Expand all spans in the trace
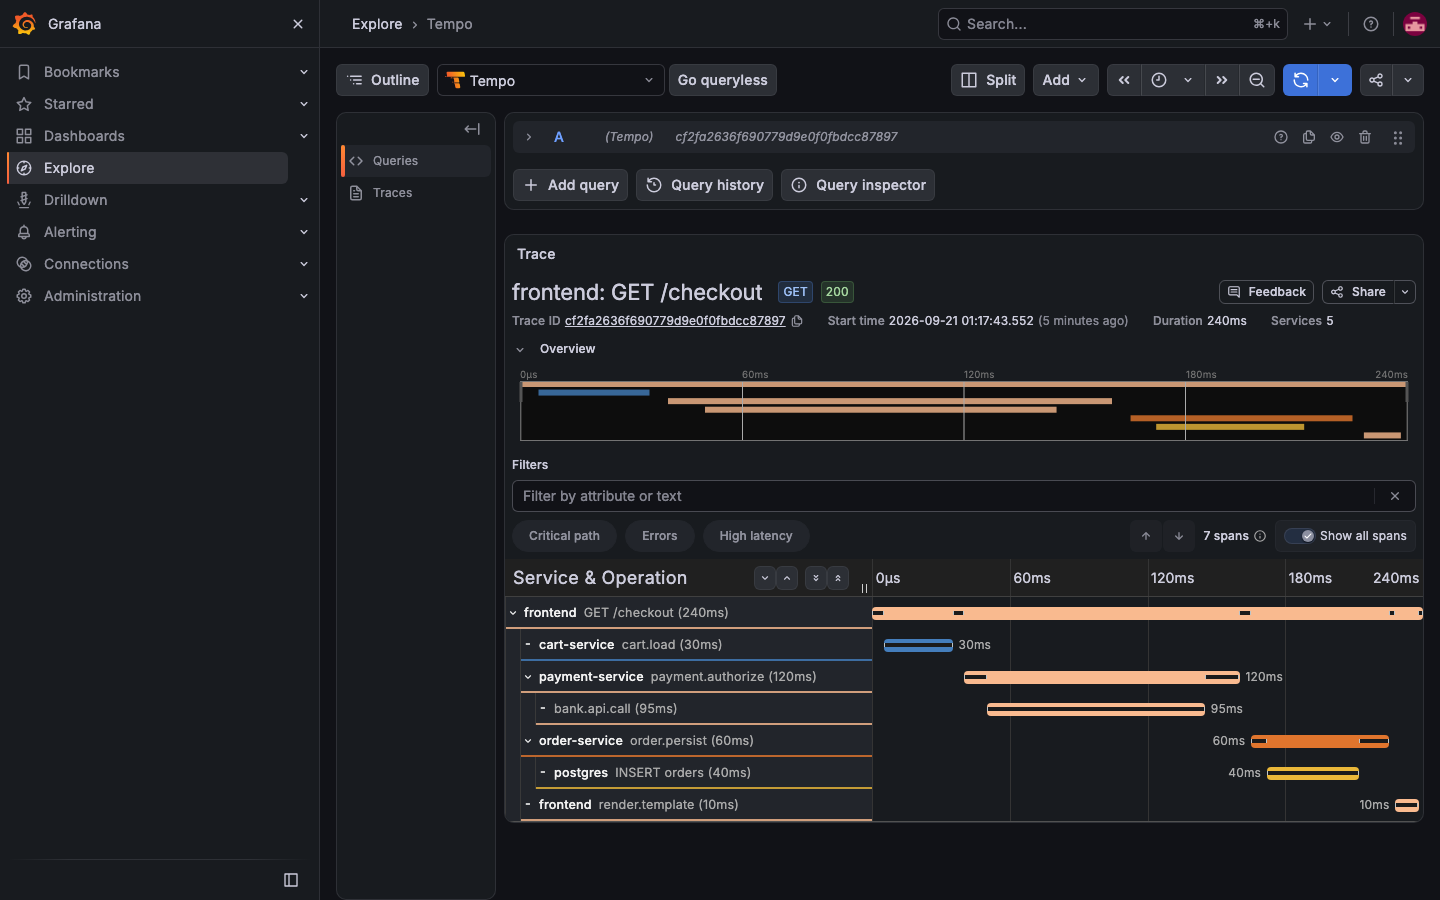The image size is (1440, 900). pos(816,578)
